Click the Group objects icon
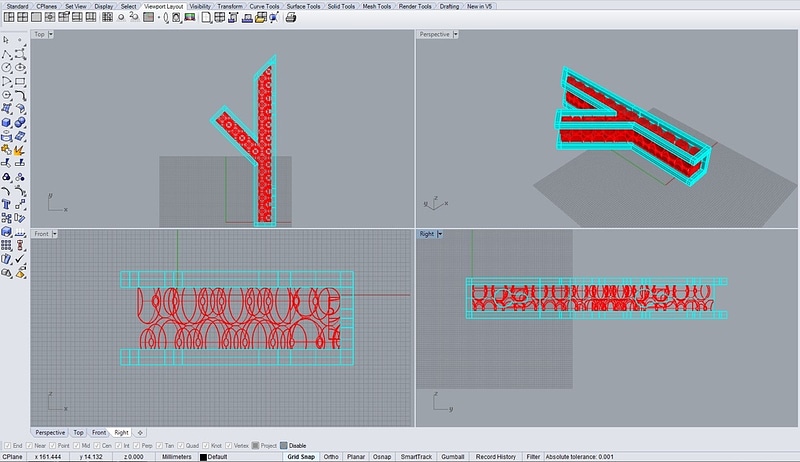This screenshot has width=800, height=462. pos(6,177)
